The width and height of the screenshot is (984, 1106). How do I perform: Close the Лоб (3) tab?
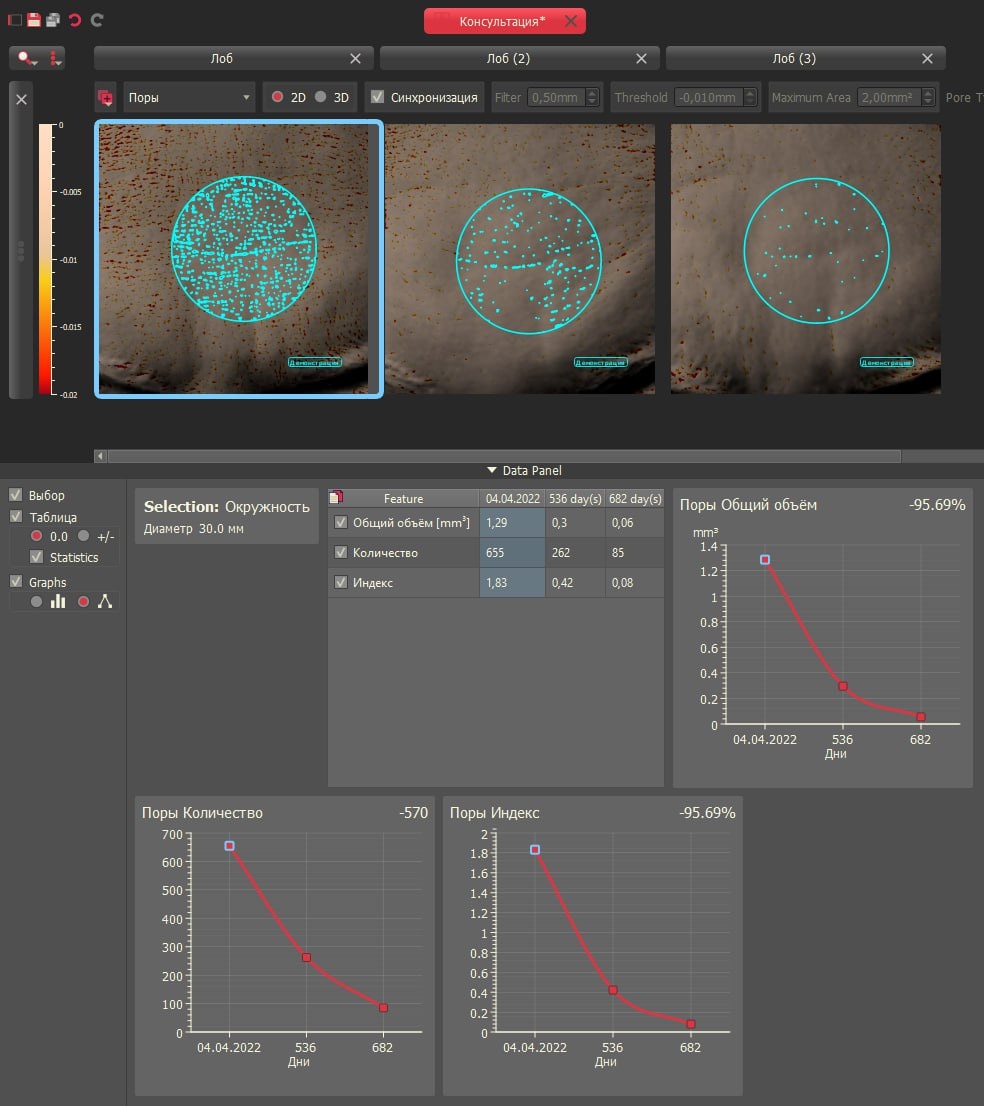coord(928,59)
